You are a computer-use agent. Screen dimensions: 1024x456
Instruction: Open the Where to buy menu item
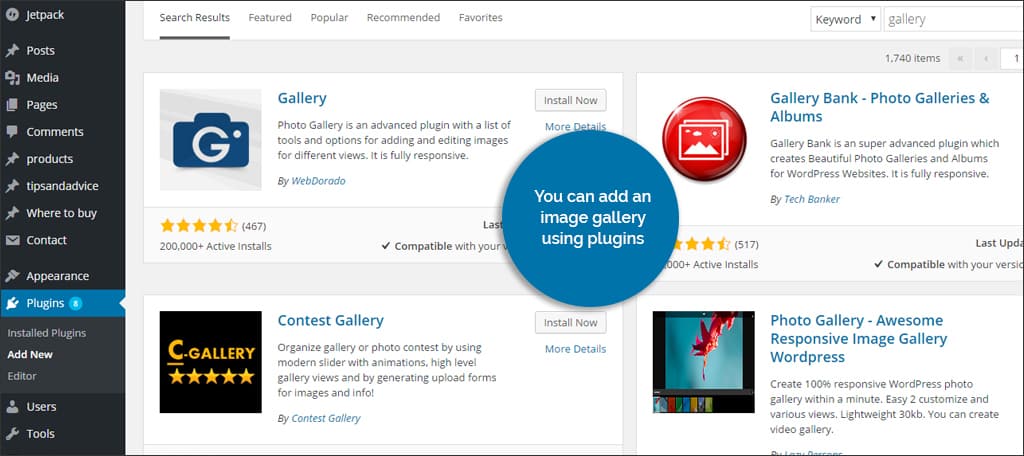pos(62,213)
